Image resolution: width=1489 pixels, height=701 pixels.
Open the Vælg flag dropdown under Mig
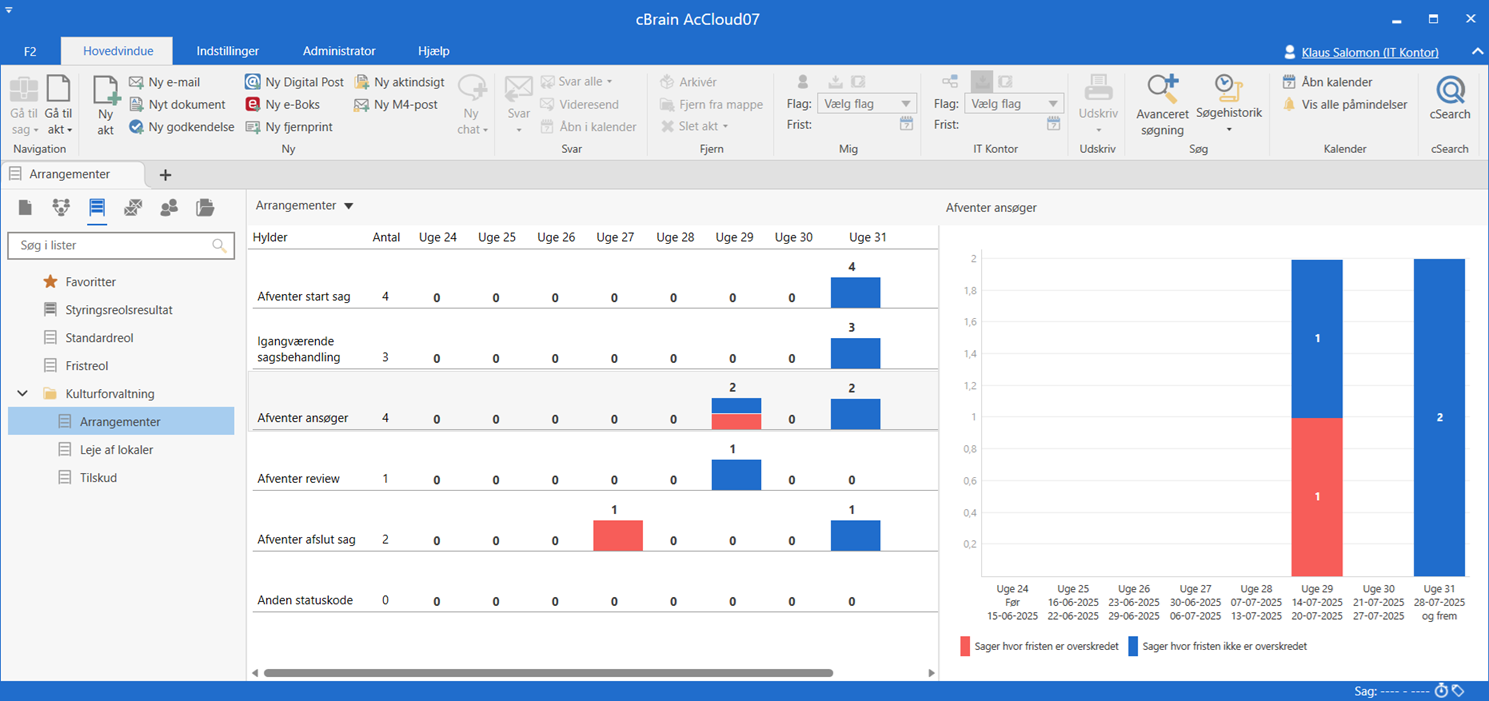(x=866, y=103)
